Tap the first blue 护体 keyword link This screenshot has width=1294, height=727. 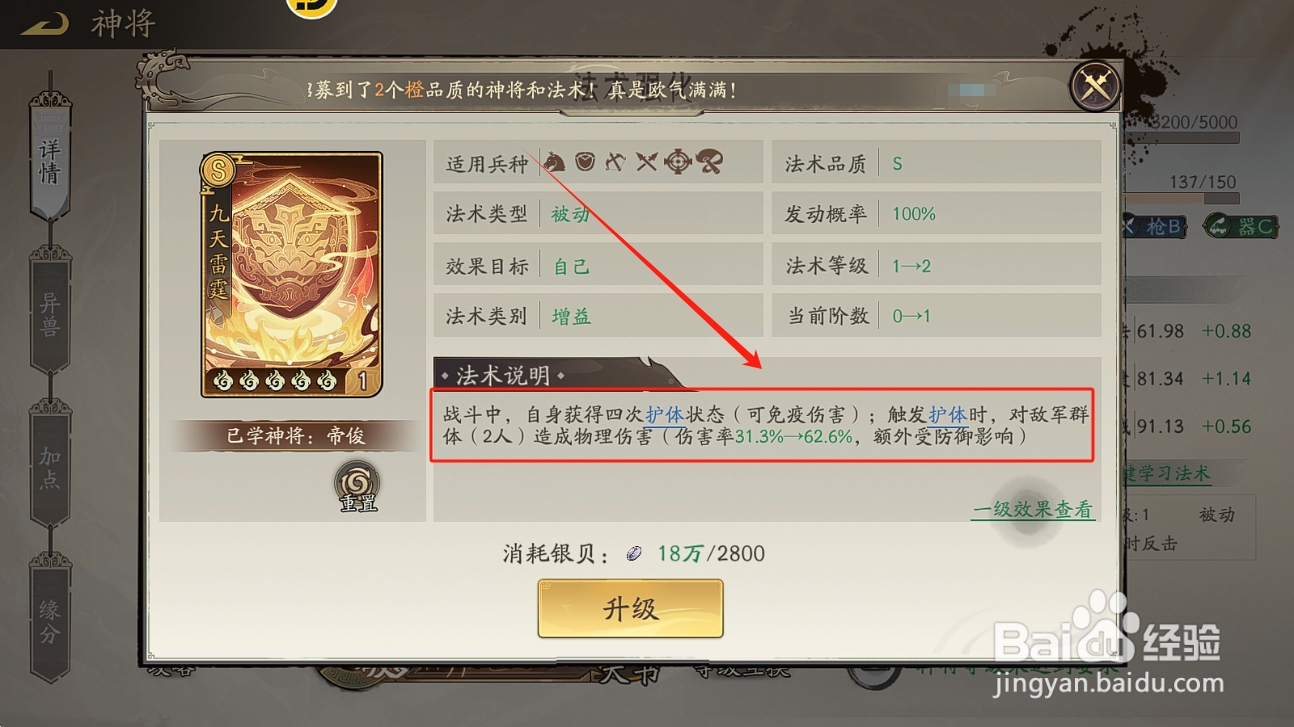point(665,413)
